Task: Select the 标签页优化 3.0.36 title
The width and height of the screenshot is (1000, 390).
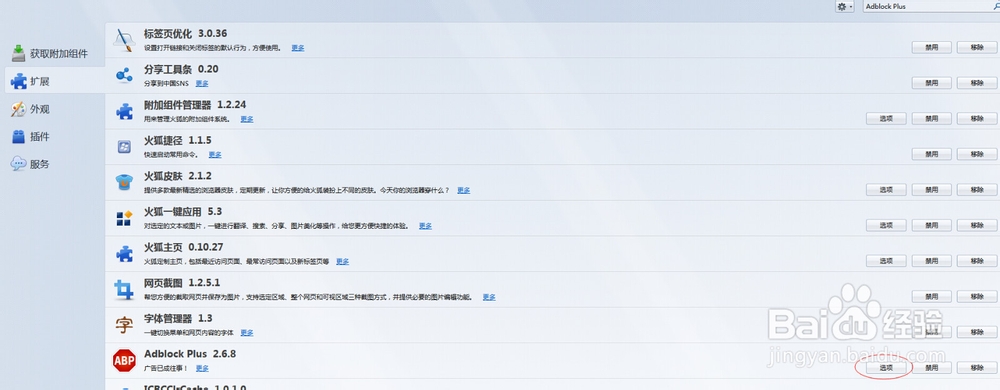Action: [186, 34]
